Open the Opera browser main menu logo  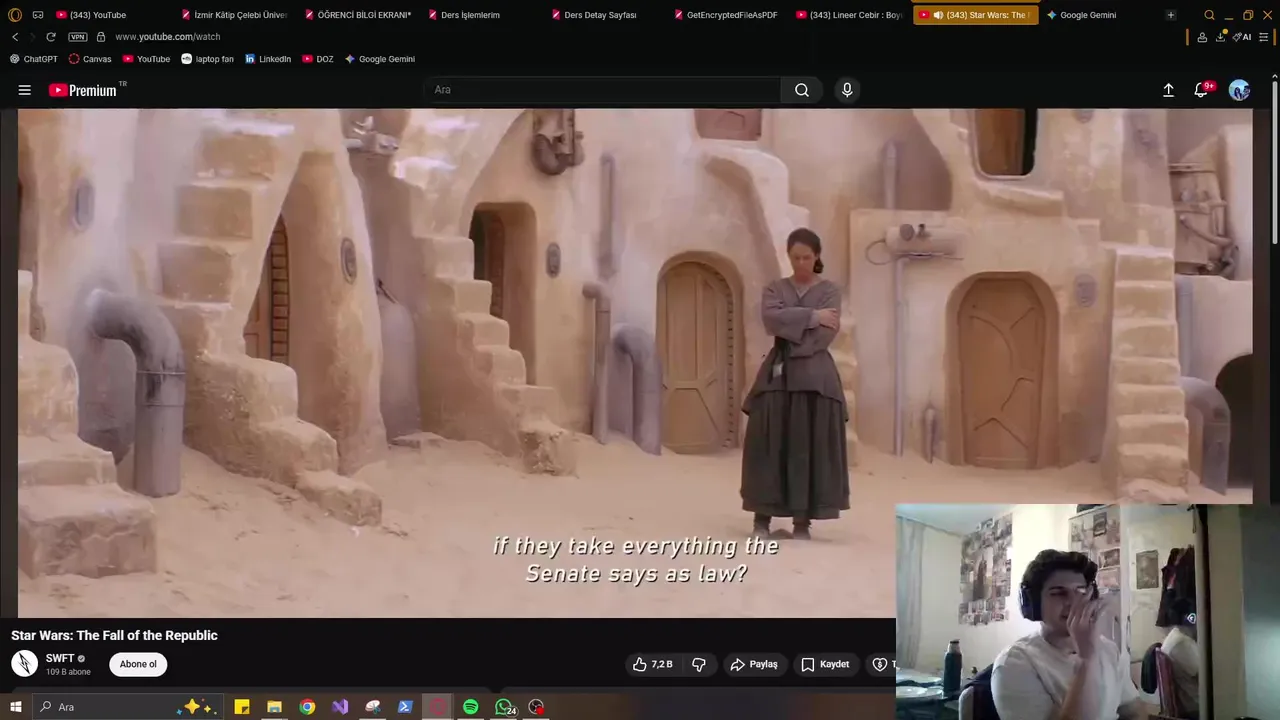click(x=15, y=15)
